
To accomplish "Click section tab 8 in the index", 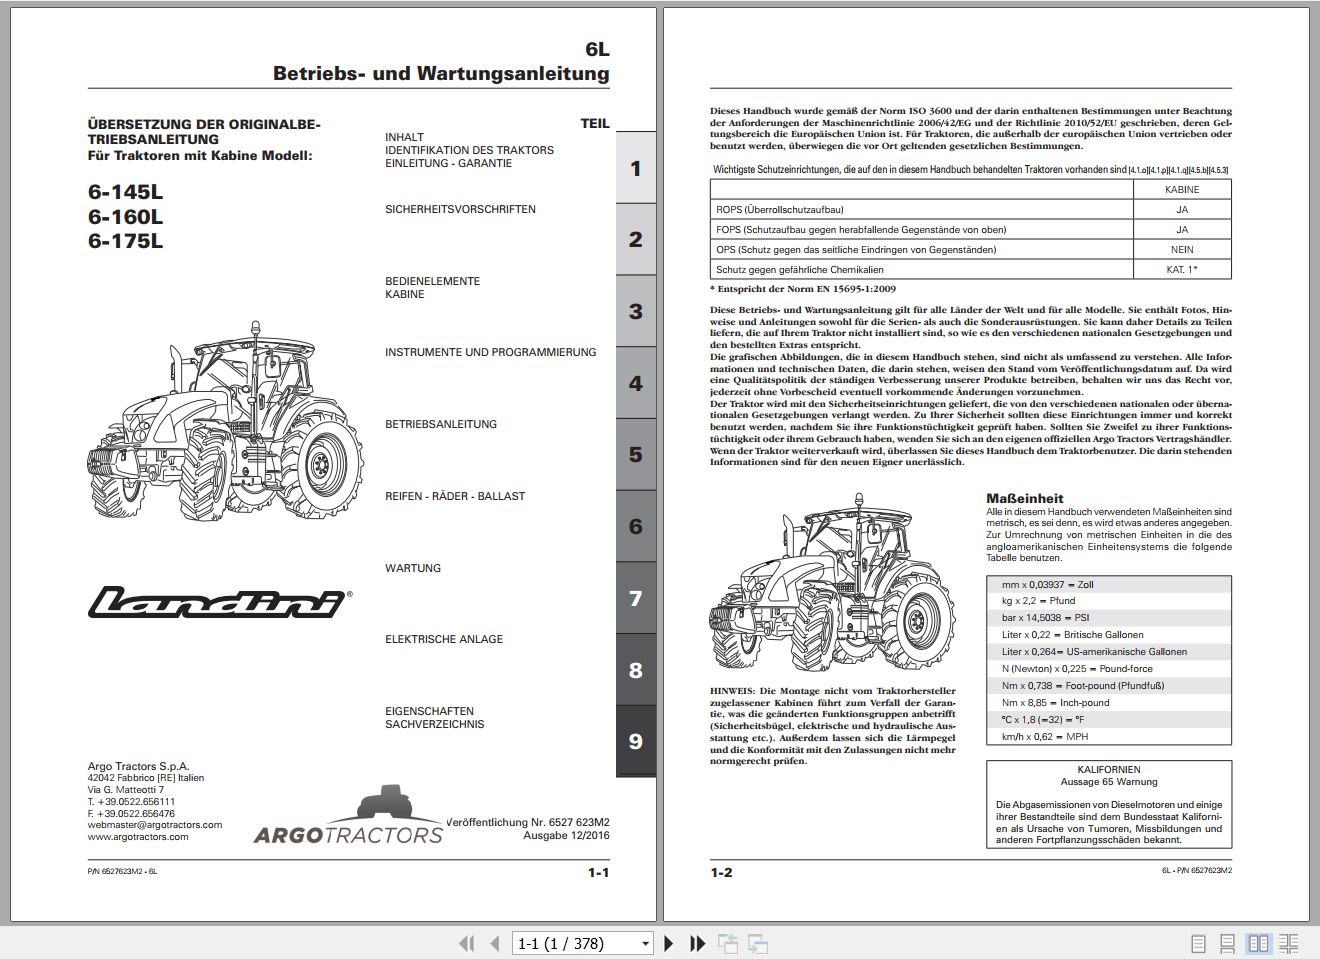I will [x=635, y=670].
